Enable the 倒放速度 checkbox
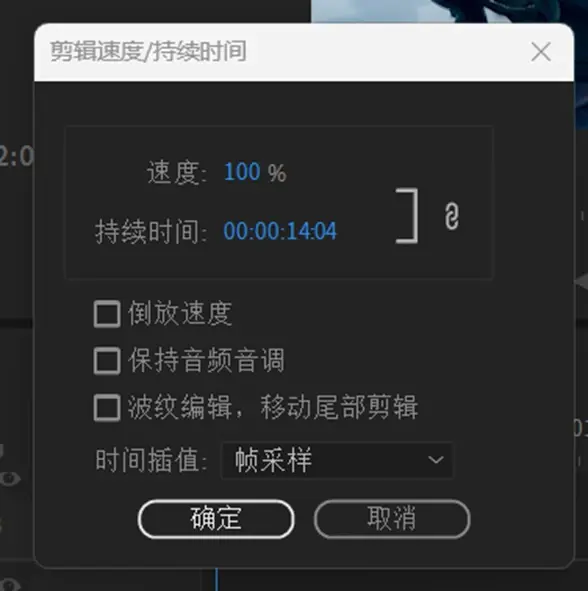Viewport: 588px width, 591px height. coord(107,314)
